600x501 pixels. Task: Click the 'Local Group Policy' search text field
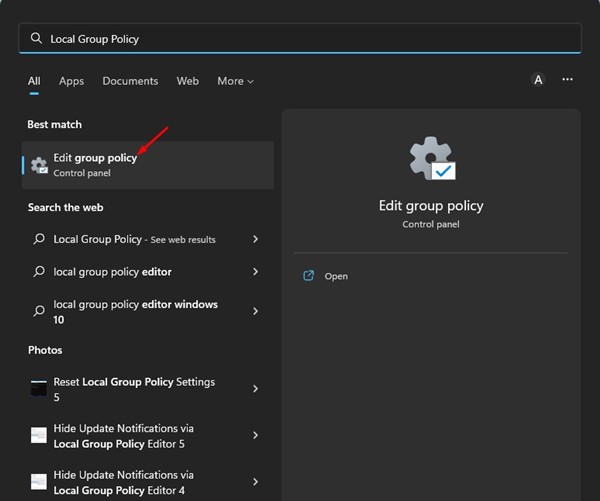coord(300,39)
